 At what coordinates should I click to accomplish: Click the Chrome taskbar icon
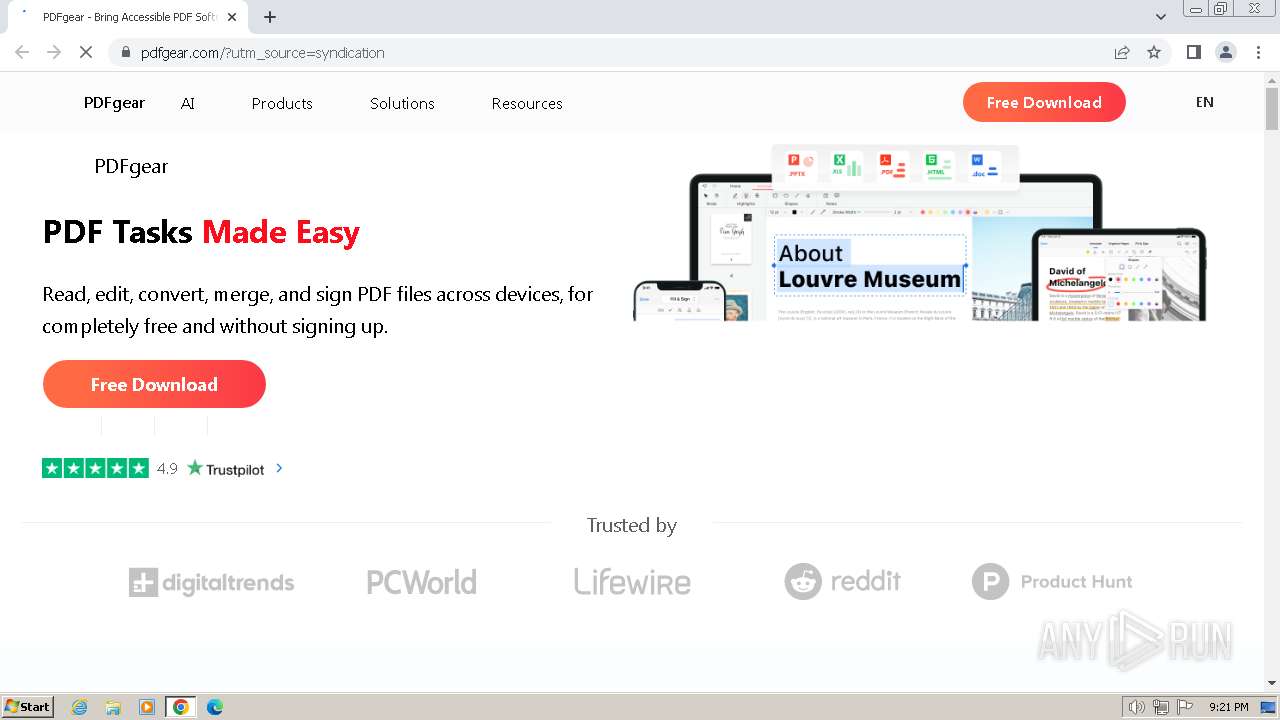click(180, 707)
